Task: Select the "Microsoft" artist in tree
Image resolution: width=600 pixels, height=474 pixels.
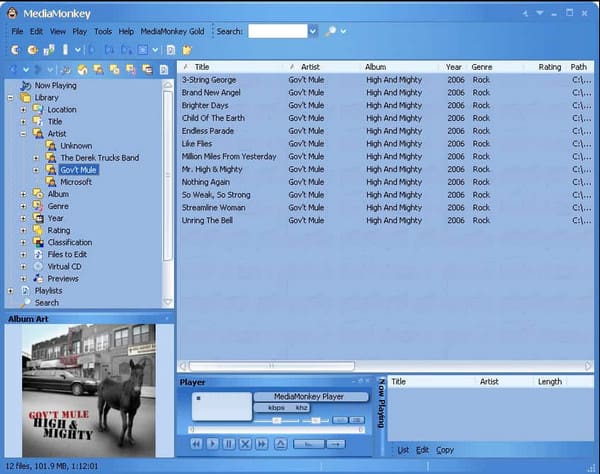Action: 76,182
